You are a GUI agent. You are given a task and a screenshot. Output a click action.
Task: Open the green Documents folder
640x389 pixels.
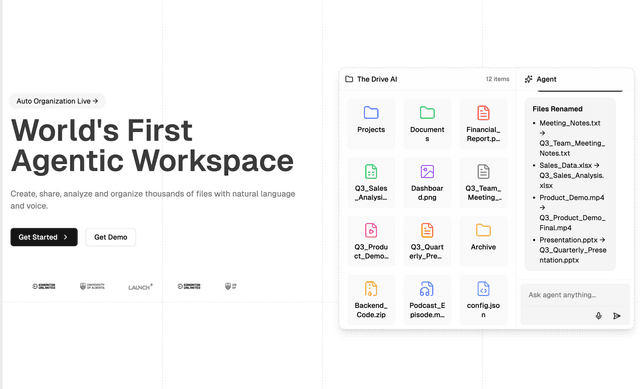tap(427, 113)
